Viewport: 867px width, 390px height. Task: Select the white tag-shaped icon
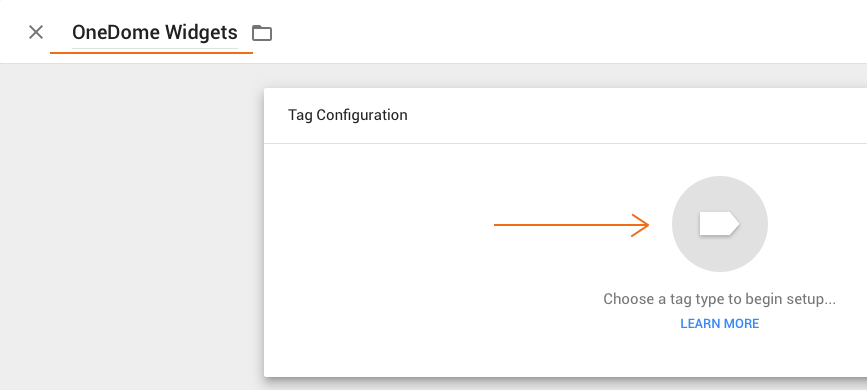[719, 224]
